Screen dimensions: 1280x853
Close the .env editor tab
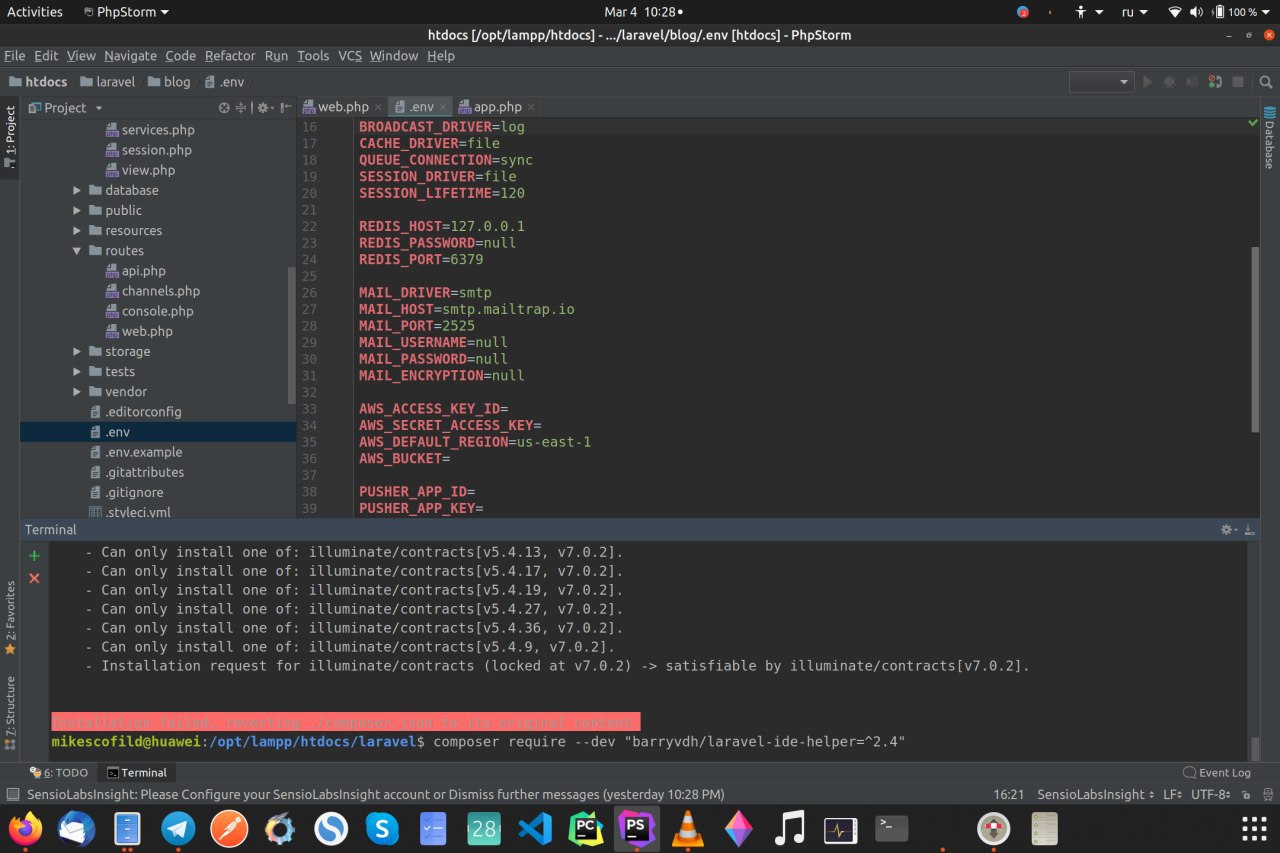(x=443, y=107)
